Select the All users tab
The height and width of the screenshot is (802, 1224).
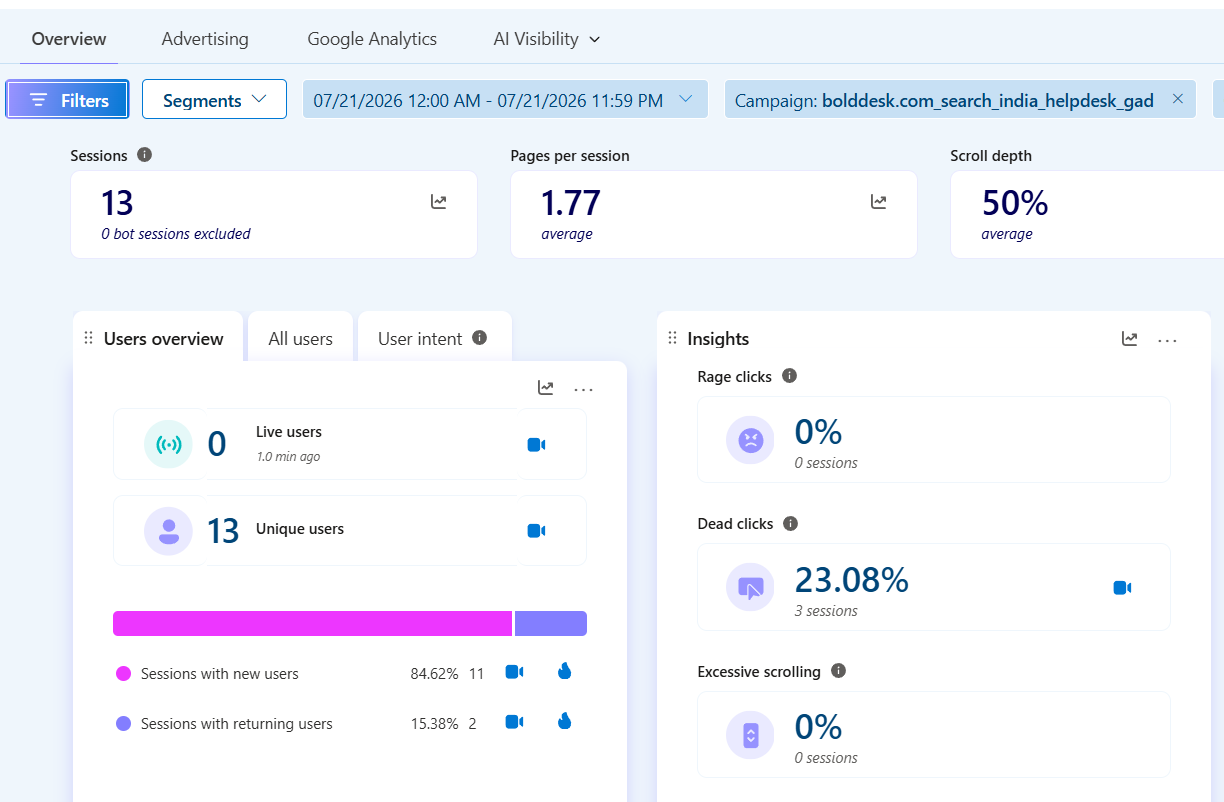point(300,339)
